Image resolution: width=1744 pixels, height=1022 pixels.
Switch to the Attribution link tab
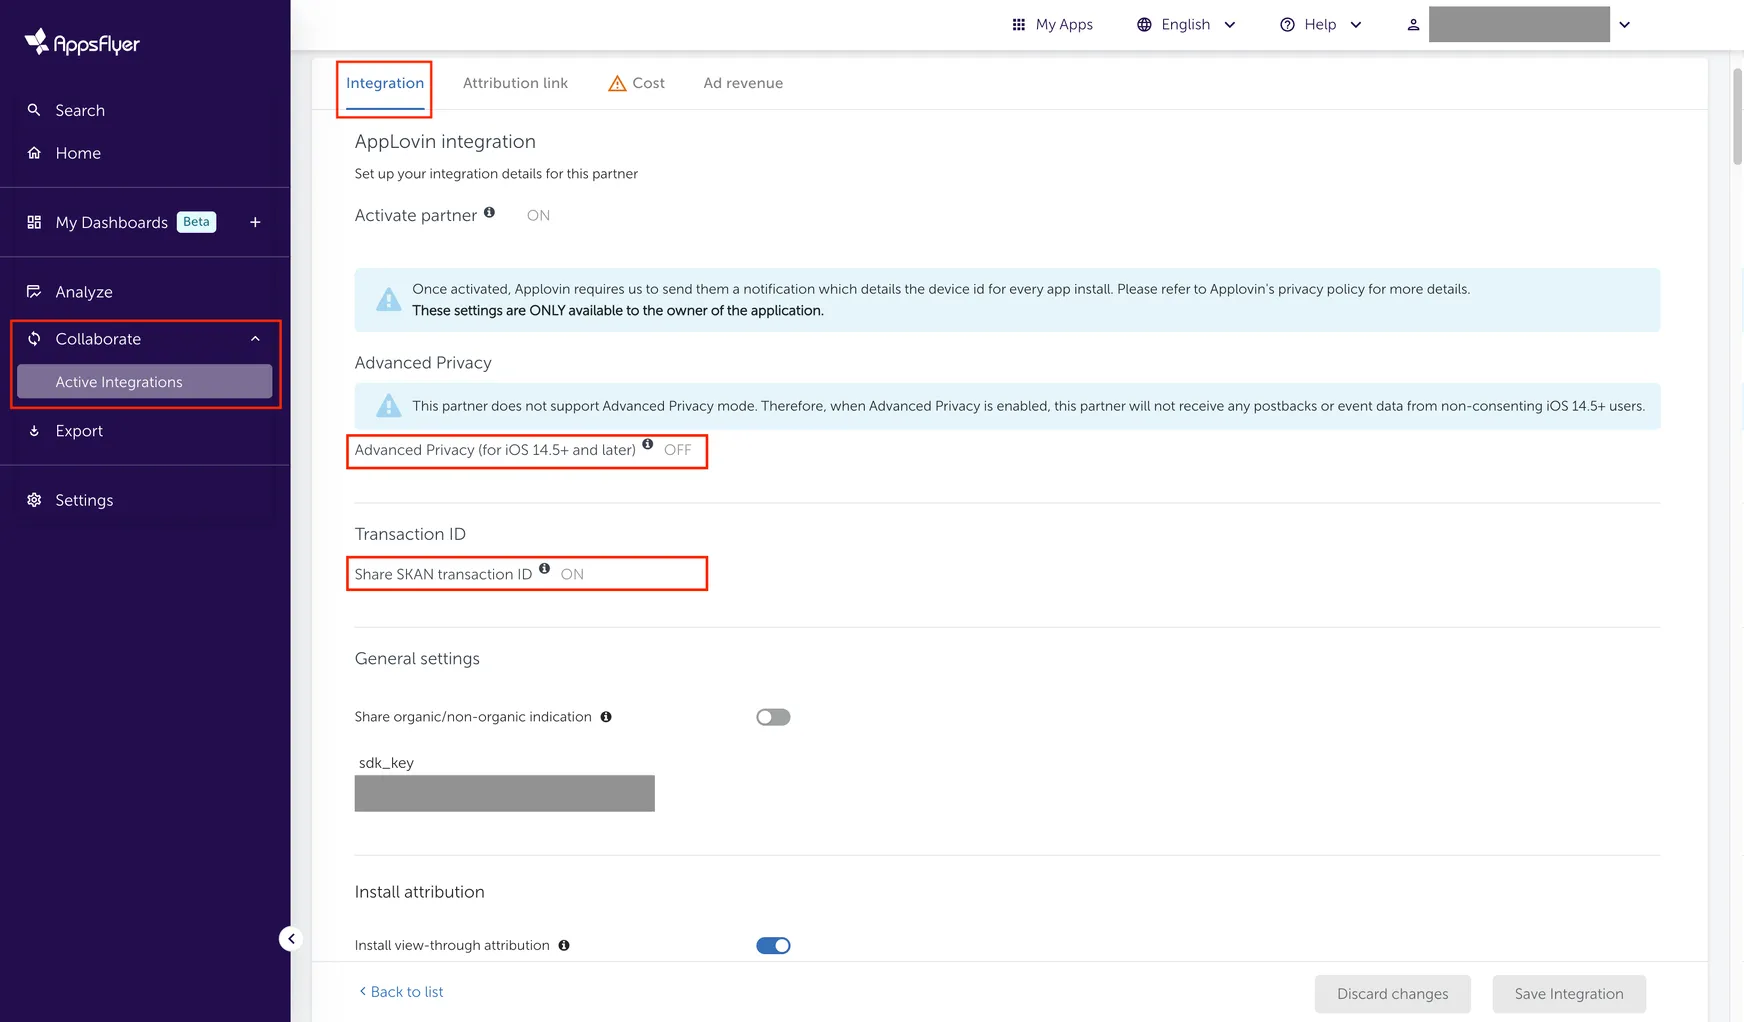pos(515,83)
